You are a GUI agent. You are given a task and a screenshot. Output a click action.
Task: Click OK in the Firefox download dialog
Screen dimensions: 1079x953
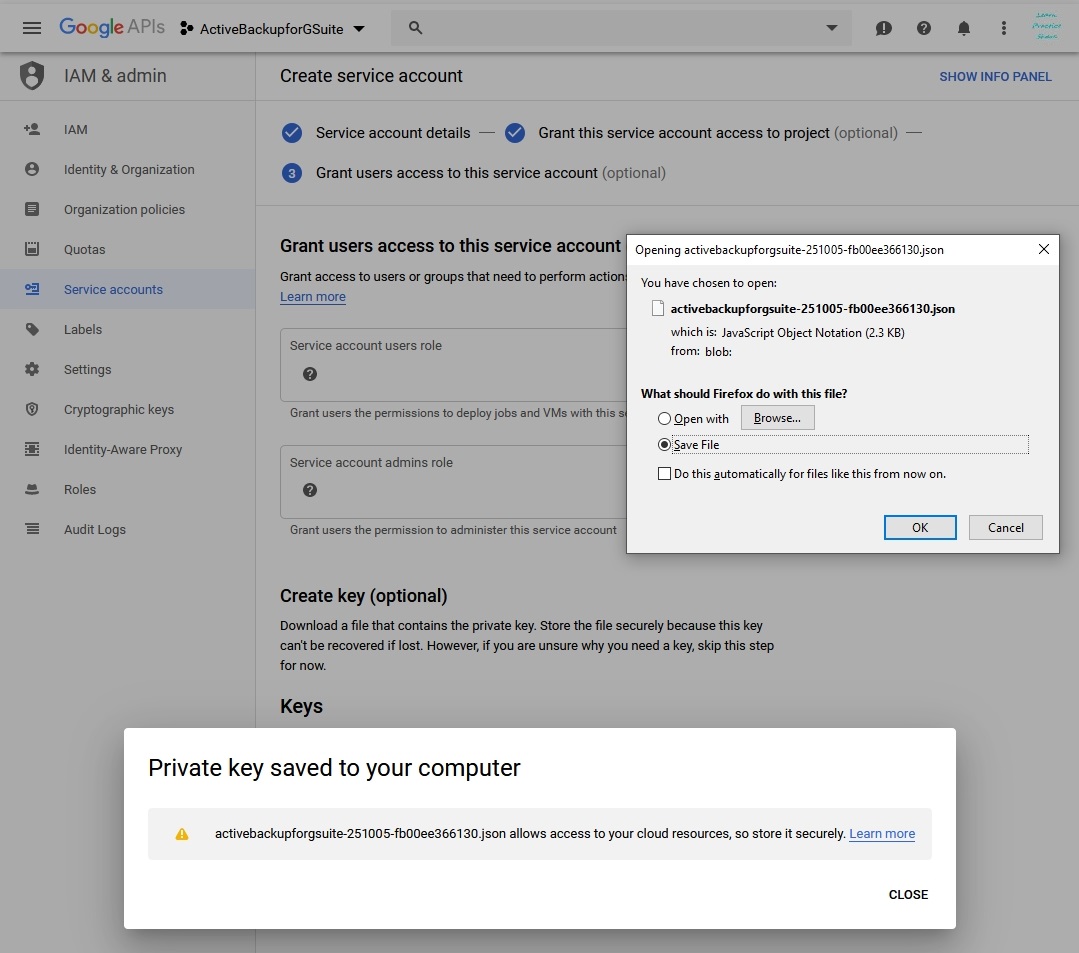(919, 527)
